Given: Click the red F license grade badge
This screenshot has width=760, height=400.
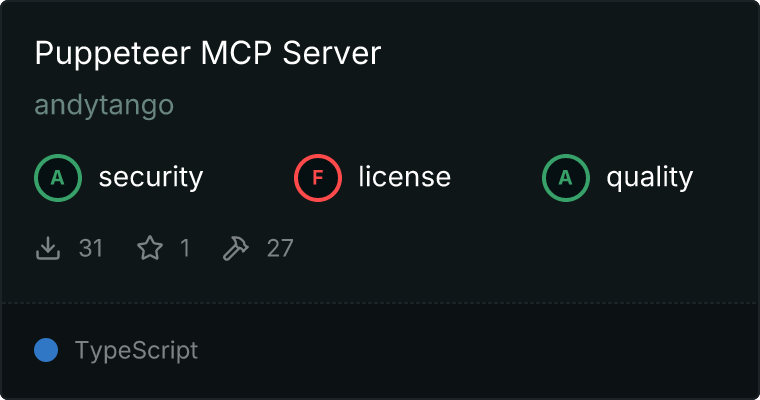Looking at the screenshot, I should coord(317,178).
